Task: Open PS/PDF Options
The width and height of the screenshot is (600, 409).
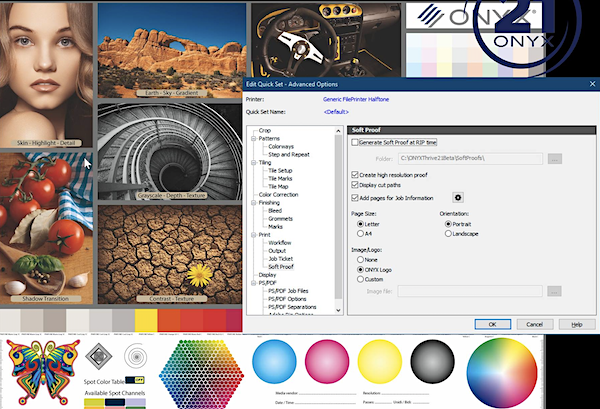Action: coord(287,299)
